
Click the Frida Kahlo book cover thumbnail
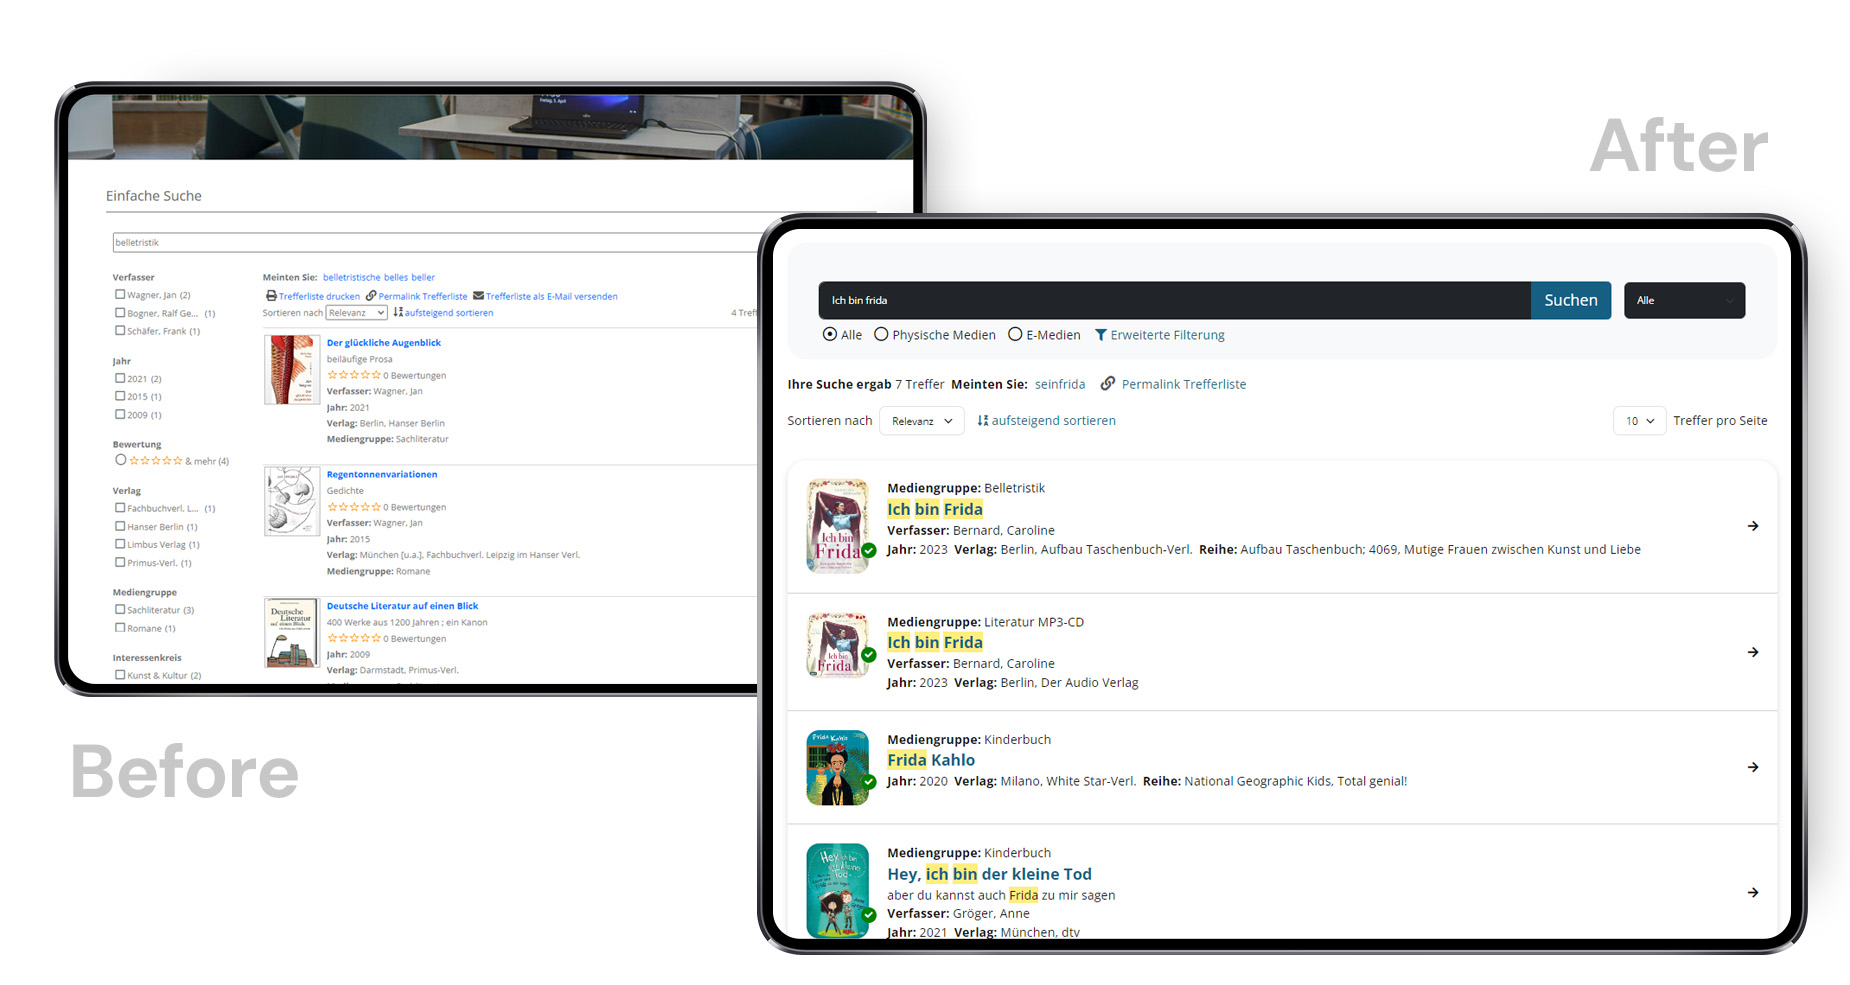click(x=837, y=767)
